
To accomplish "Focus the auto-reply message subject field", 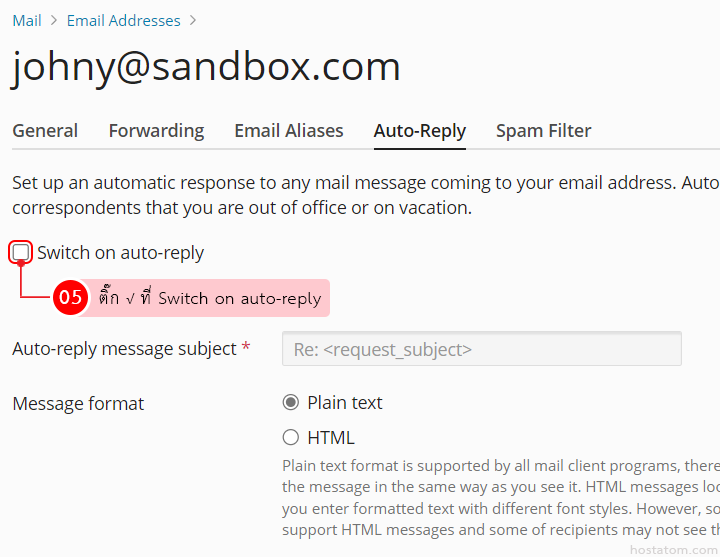I will (481, 350).
